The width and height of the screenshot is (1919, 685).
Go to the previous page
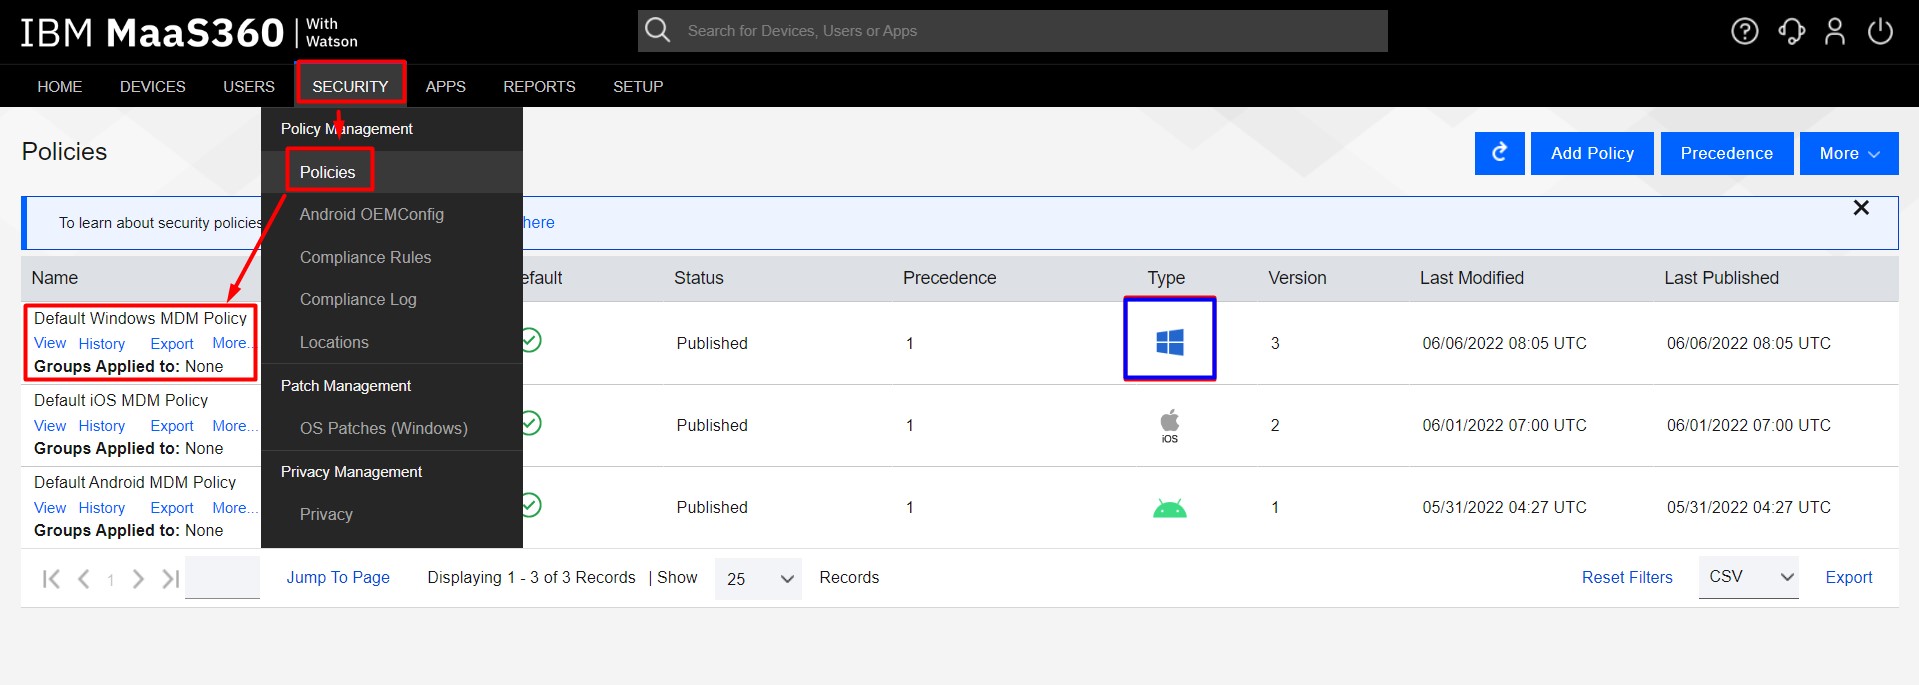tap(84, 578)
